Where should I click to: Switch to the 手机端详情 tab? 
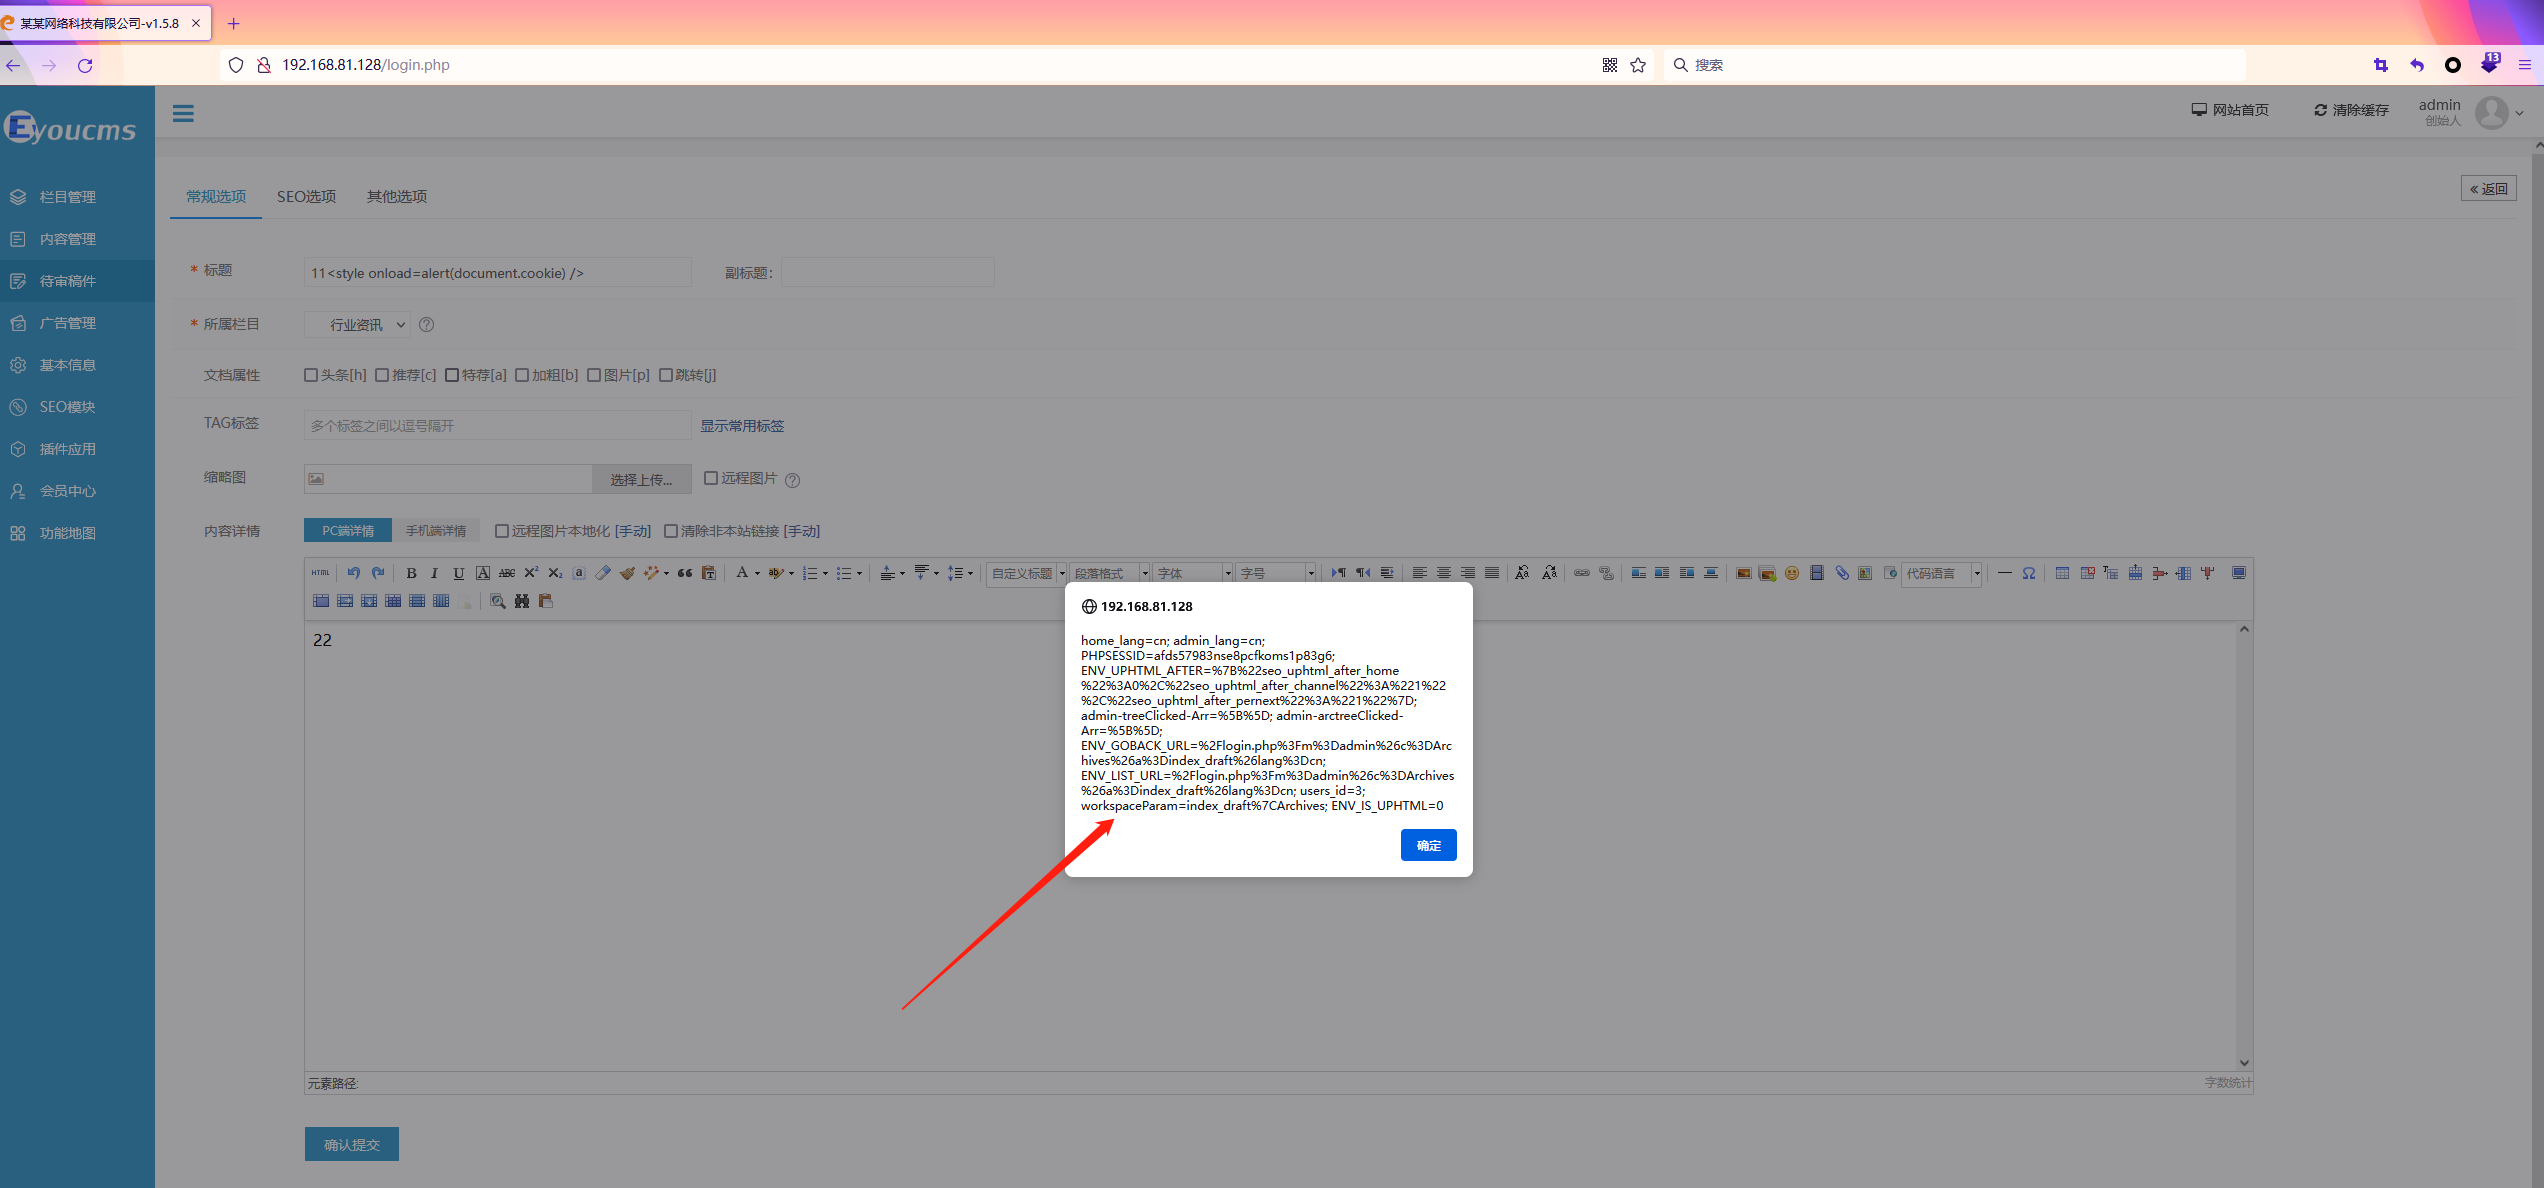pos(436,531)
